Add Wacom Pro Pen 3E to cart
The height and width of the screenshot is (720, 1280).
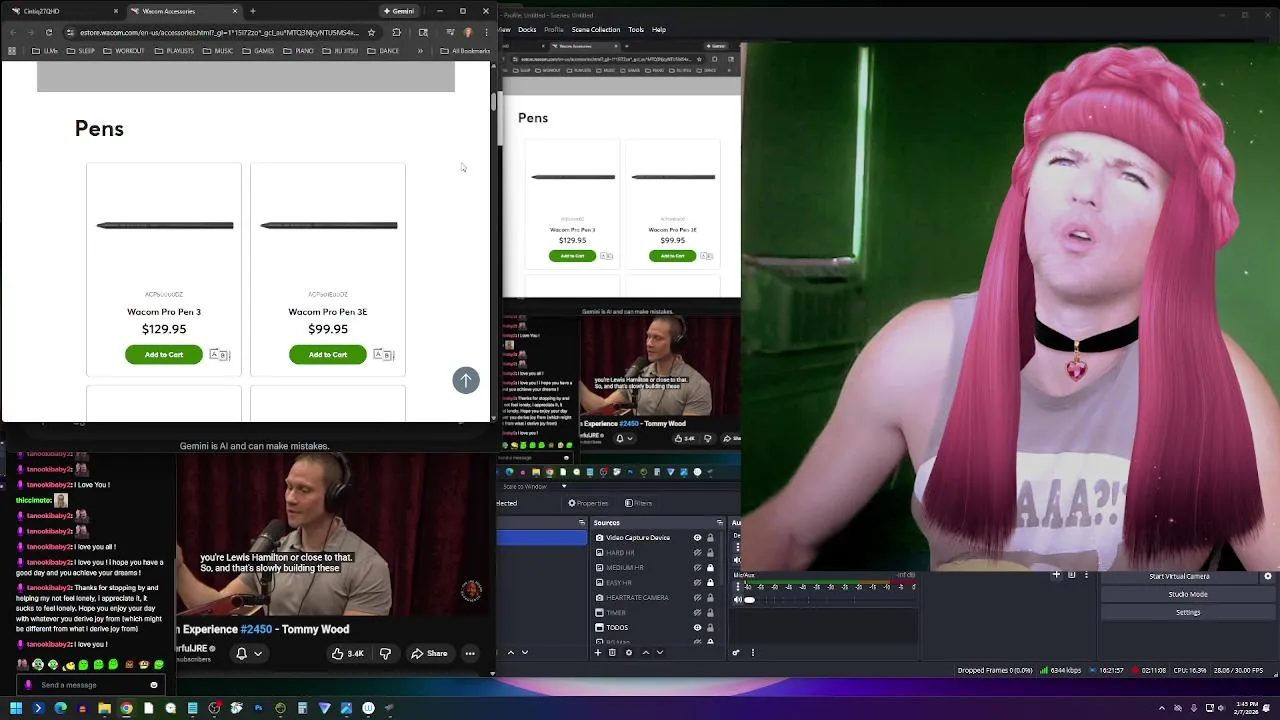[x=328, y=355]
